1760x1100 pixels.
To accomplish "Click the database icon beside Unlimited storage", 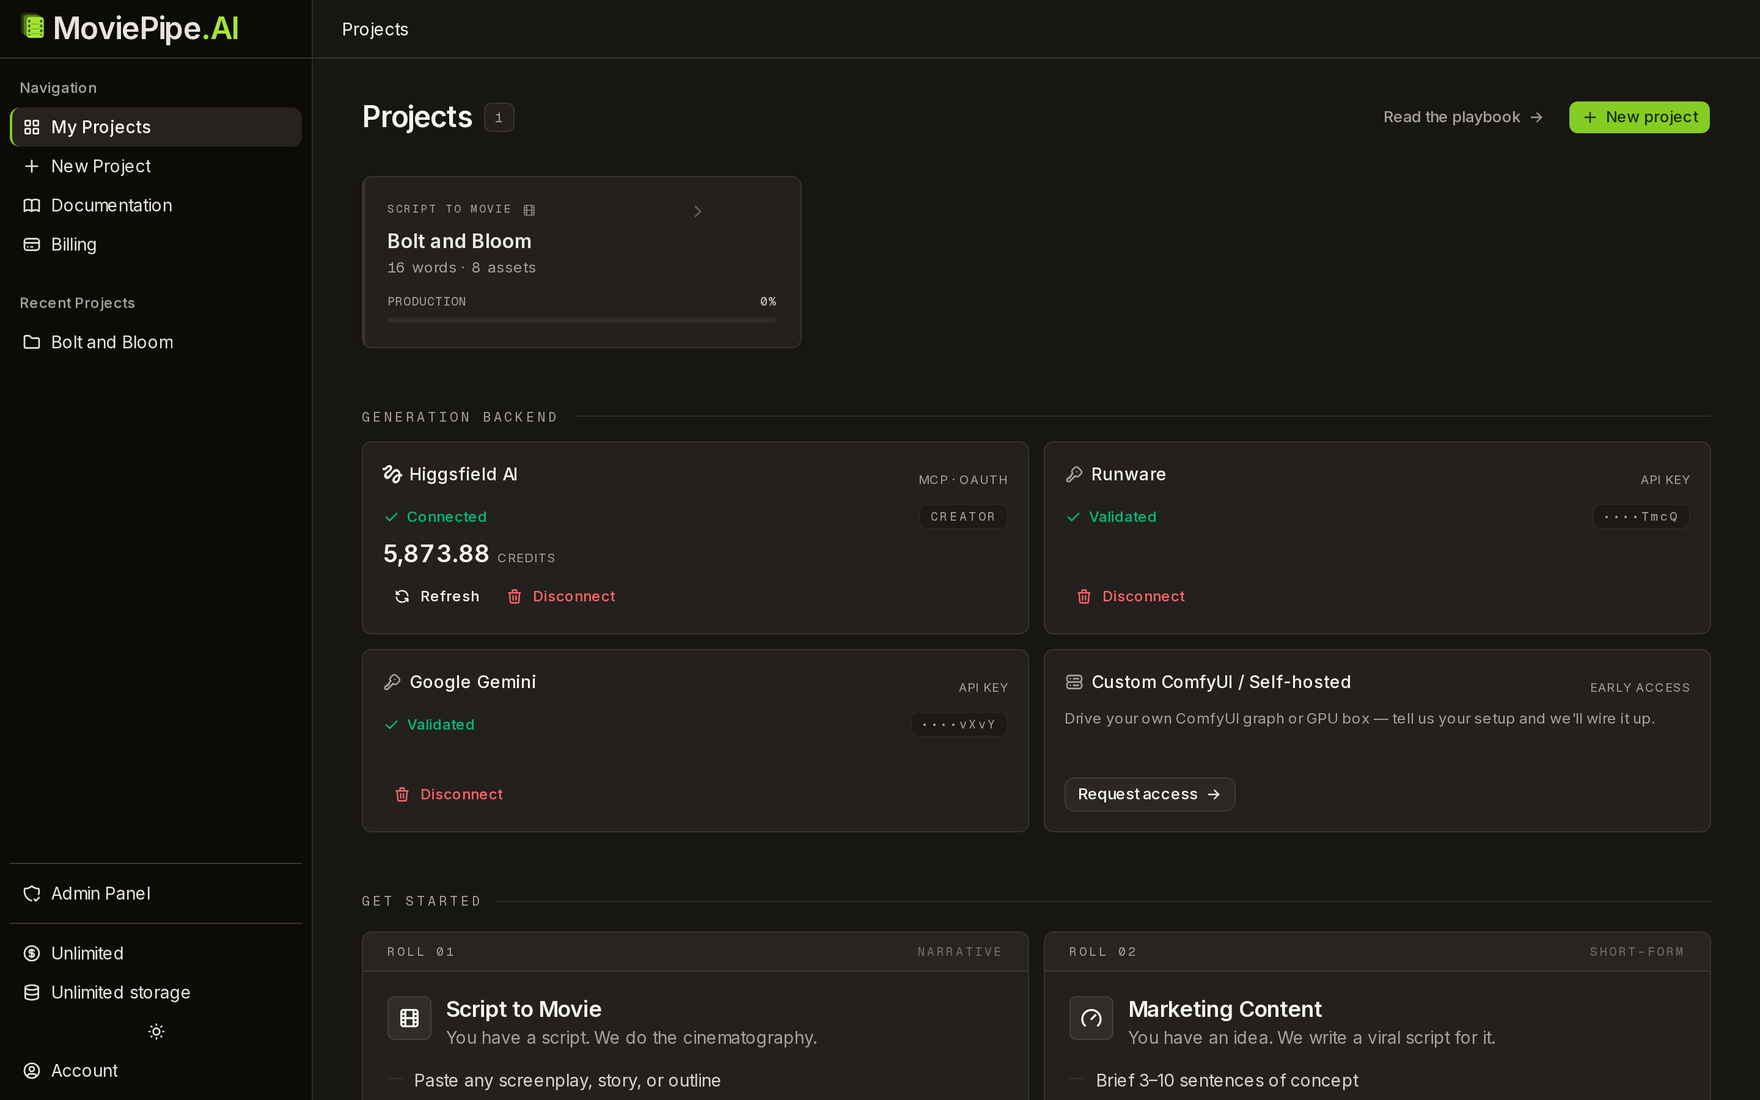I will point(32,992).
